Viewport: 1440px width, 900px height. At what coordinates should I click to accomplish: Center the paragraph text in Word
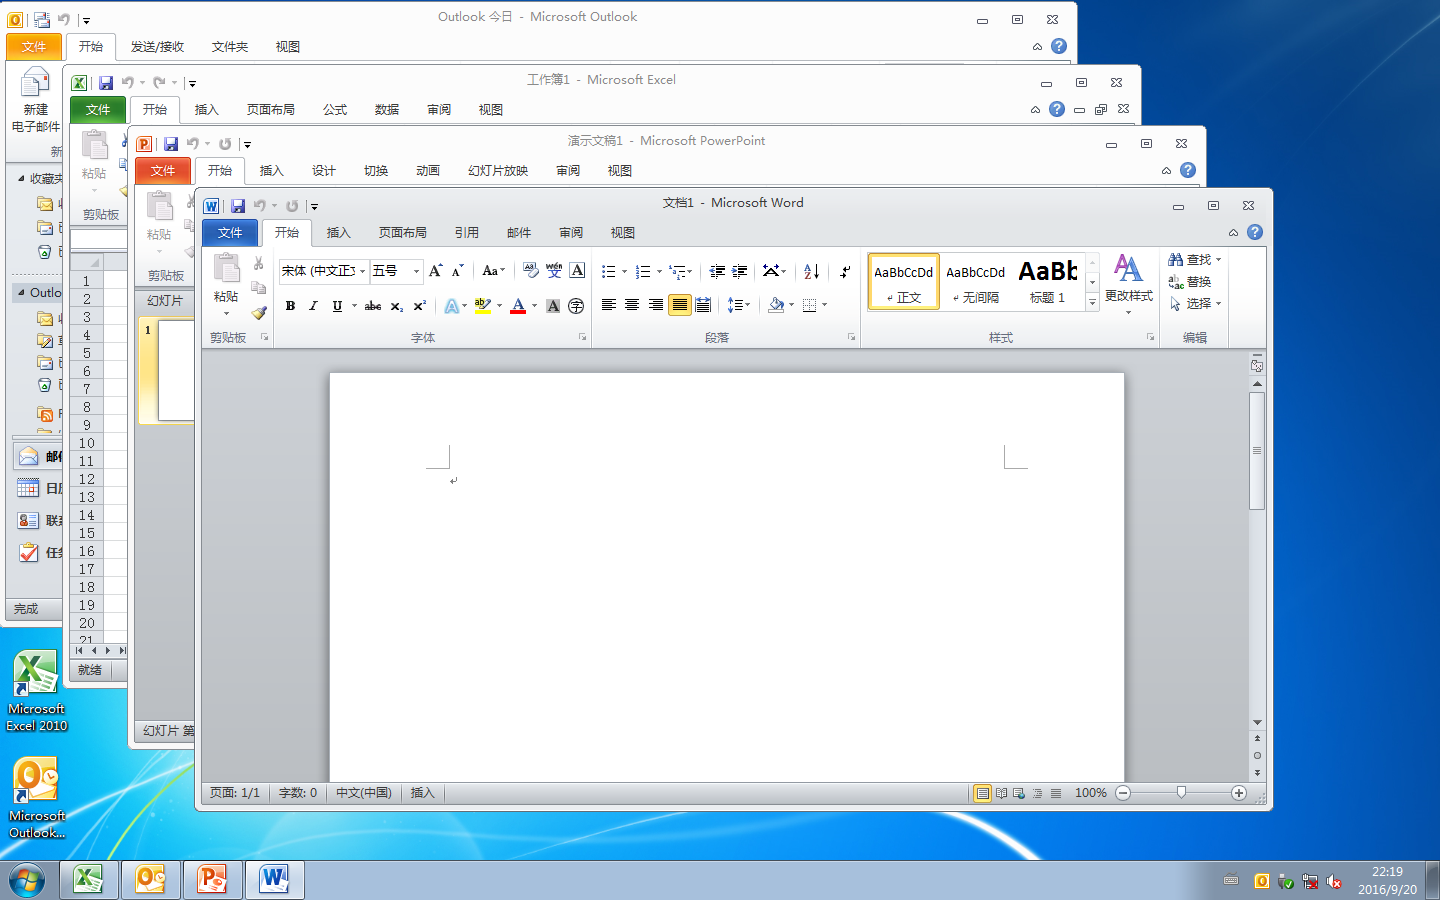click(x=632, y=305)
